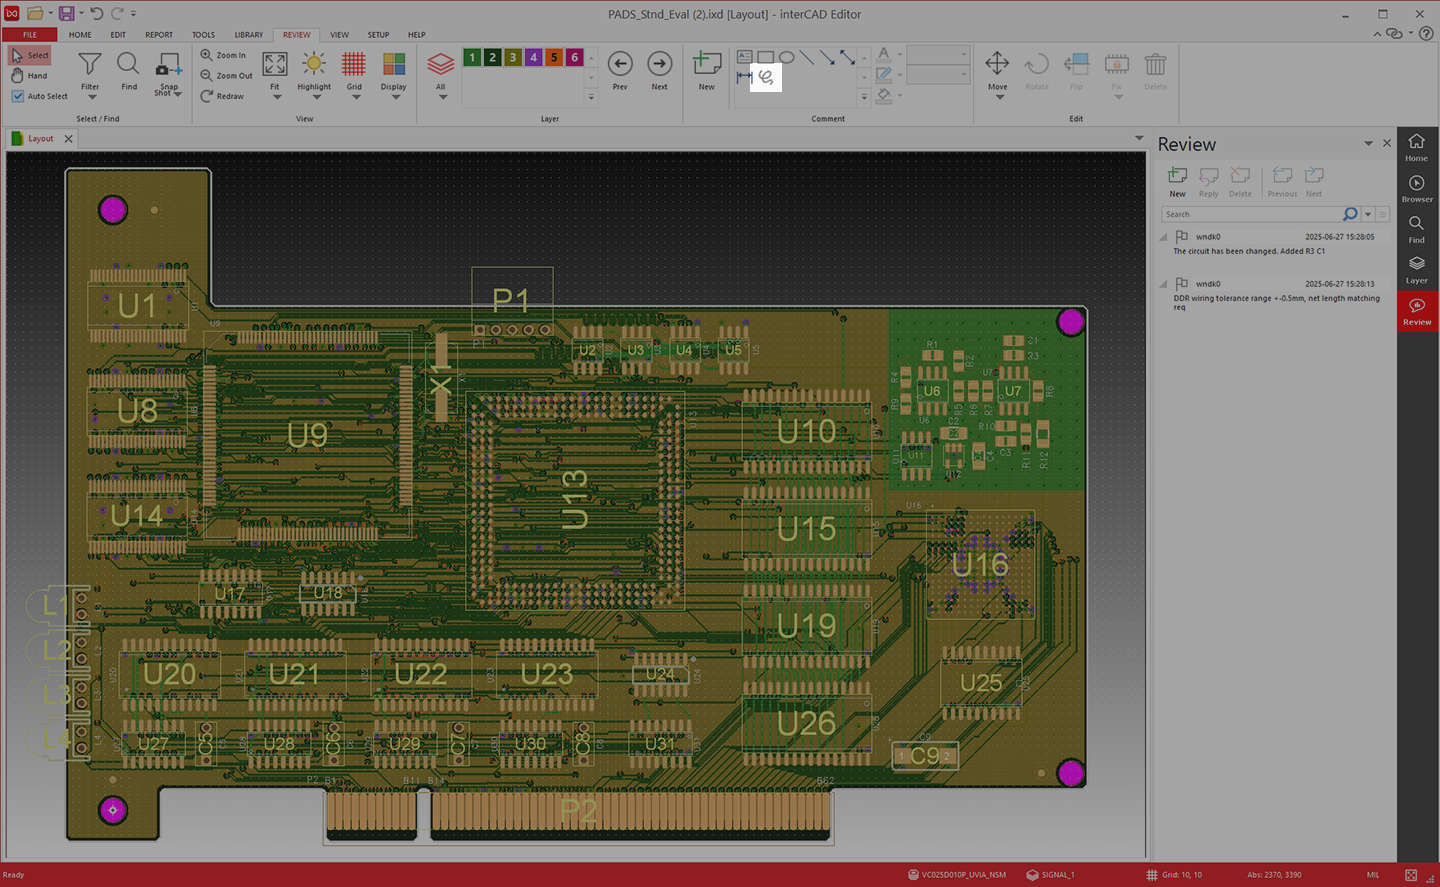Viewport: 1440px width, 887px height.
Task: Select the rectangle comment shape
Action: point(766,57)
